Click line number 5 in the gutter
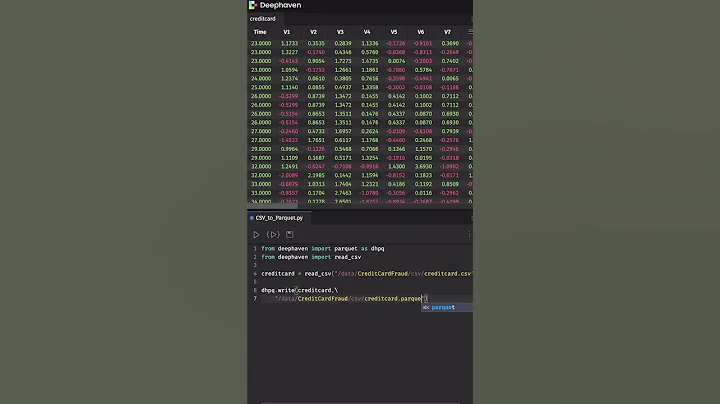Screen dimensions: 720x404 pos(255,282)
